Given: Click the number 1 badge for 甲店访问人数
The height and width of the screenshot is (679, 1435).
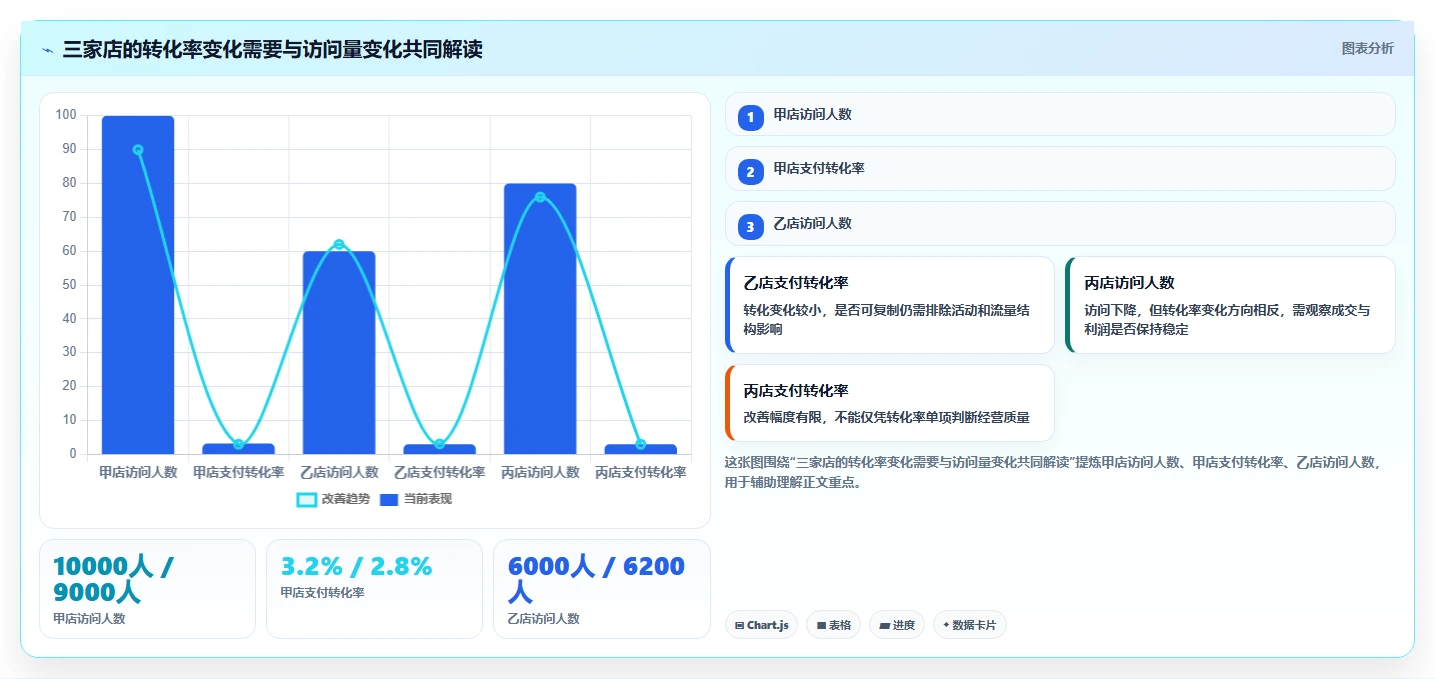Looking at the screenshot, I should pos(750,118).
